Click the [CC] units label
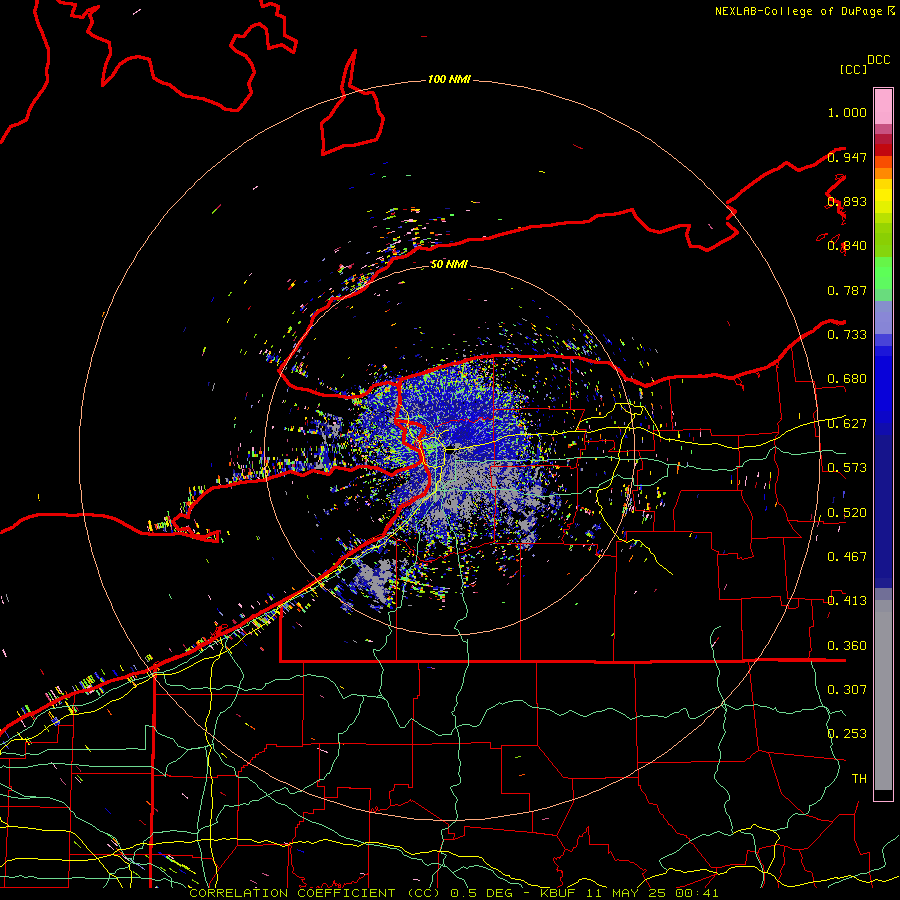The image size is (900, 900). point(853,69)
